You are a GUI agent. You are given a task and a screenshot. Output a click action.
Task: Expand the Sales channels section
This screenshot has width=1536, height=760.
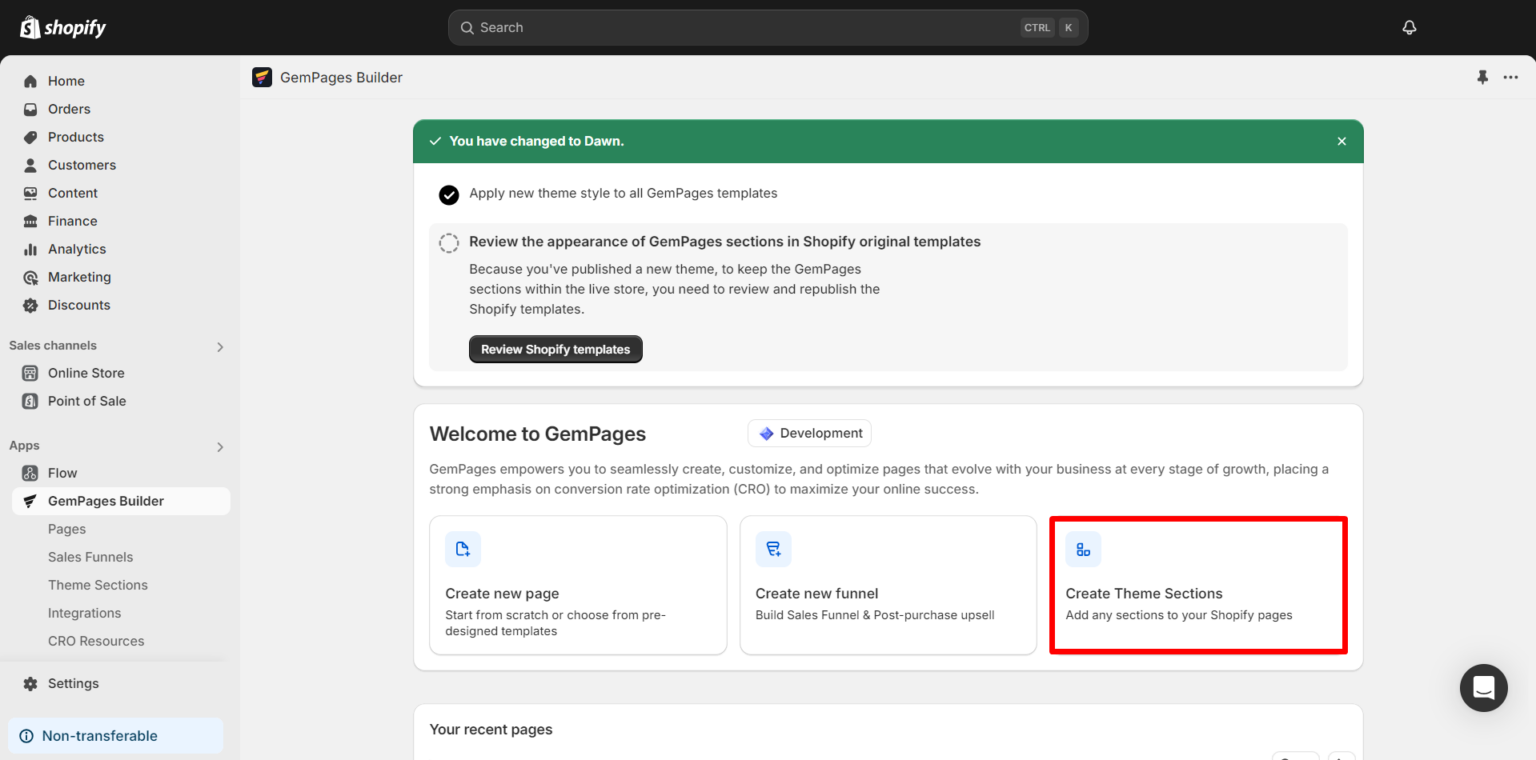click(x=220, y=346)
